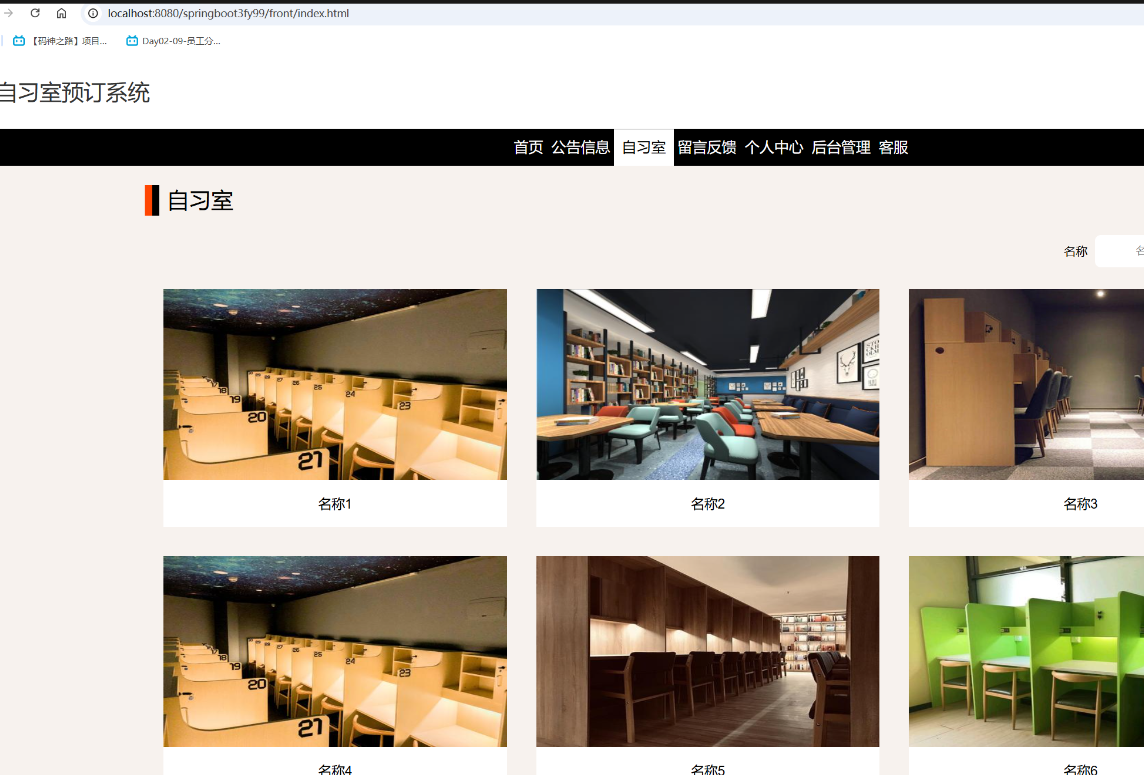Open the 名称2 study room image

tap(707, 384)
